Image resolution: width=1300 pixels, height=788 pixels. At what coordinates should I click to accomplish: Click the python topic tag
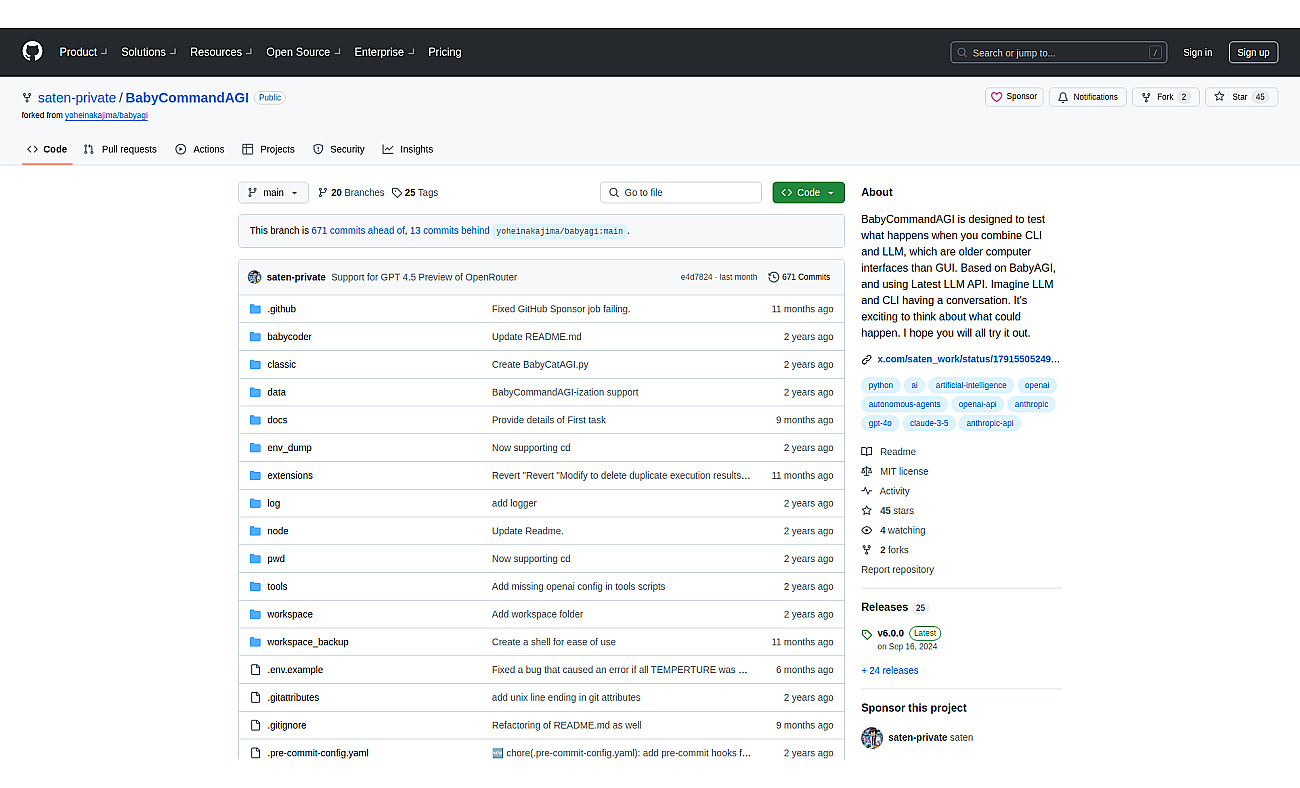(x=881, y=385)
